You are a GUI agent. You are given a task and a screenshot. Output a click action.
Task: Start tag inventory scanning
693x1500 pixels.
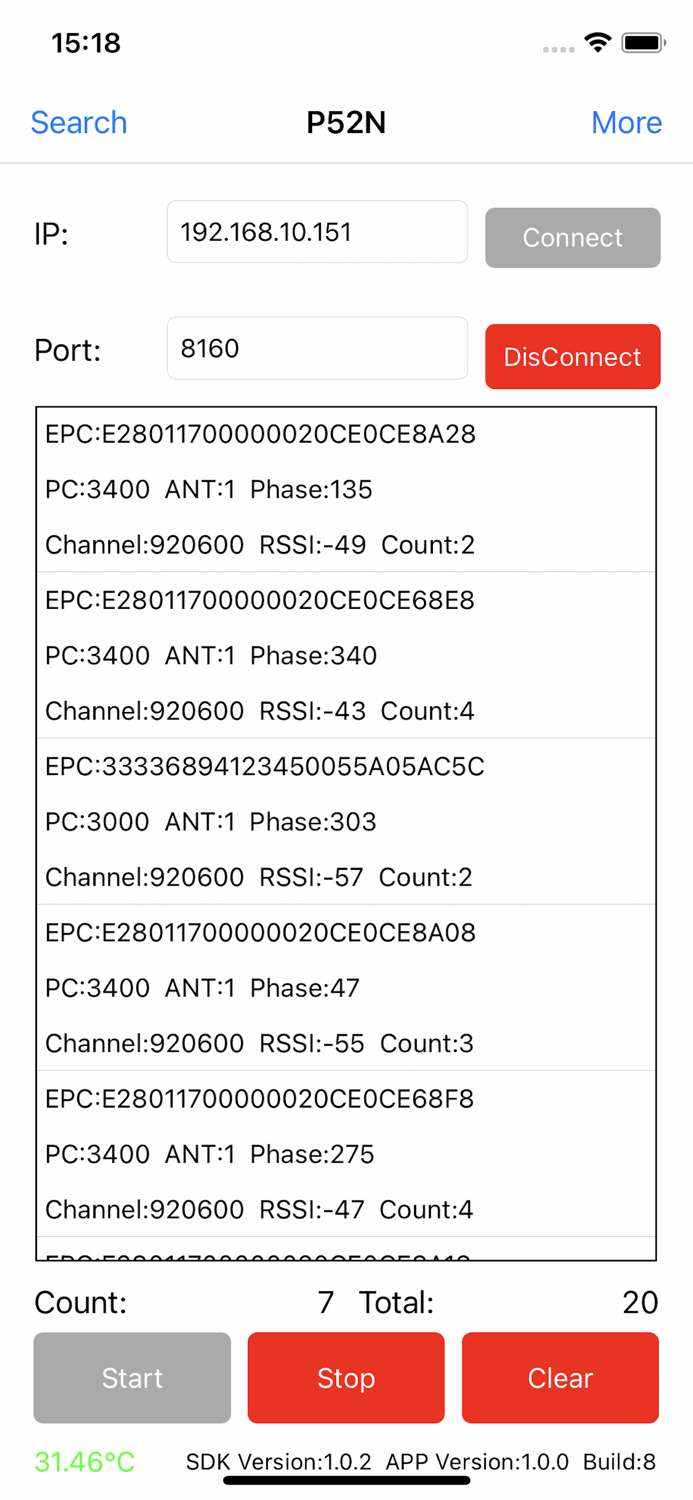click(131, 1377)
